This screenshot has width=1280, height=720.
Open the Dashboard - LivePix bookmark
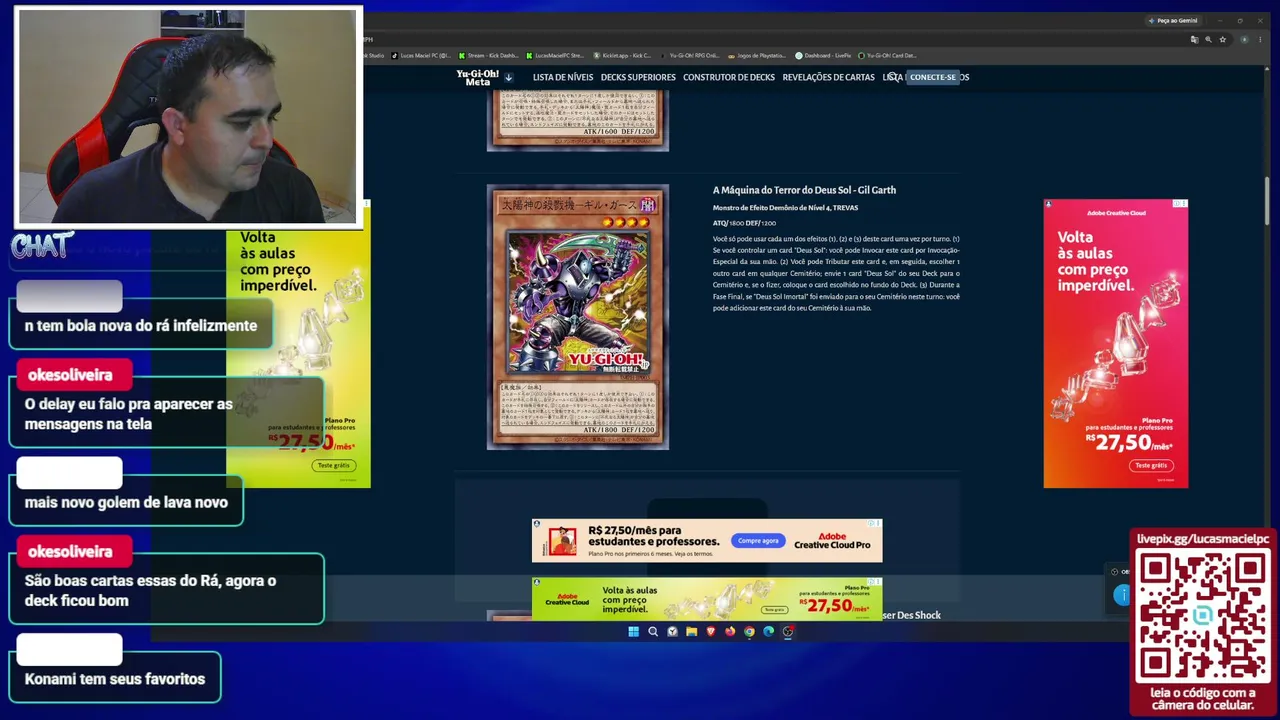click(825, 55)
